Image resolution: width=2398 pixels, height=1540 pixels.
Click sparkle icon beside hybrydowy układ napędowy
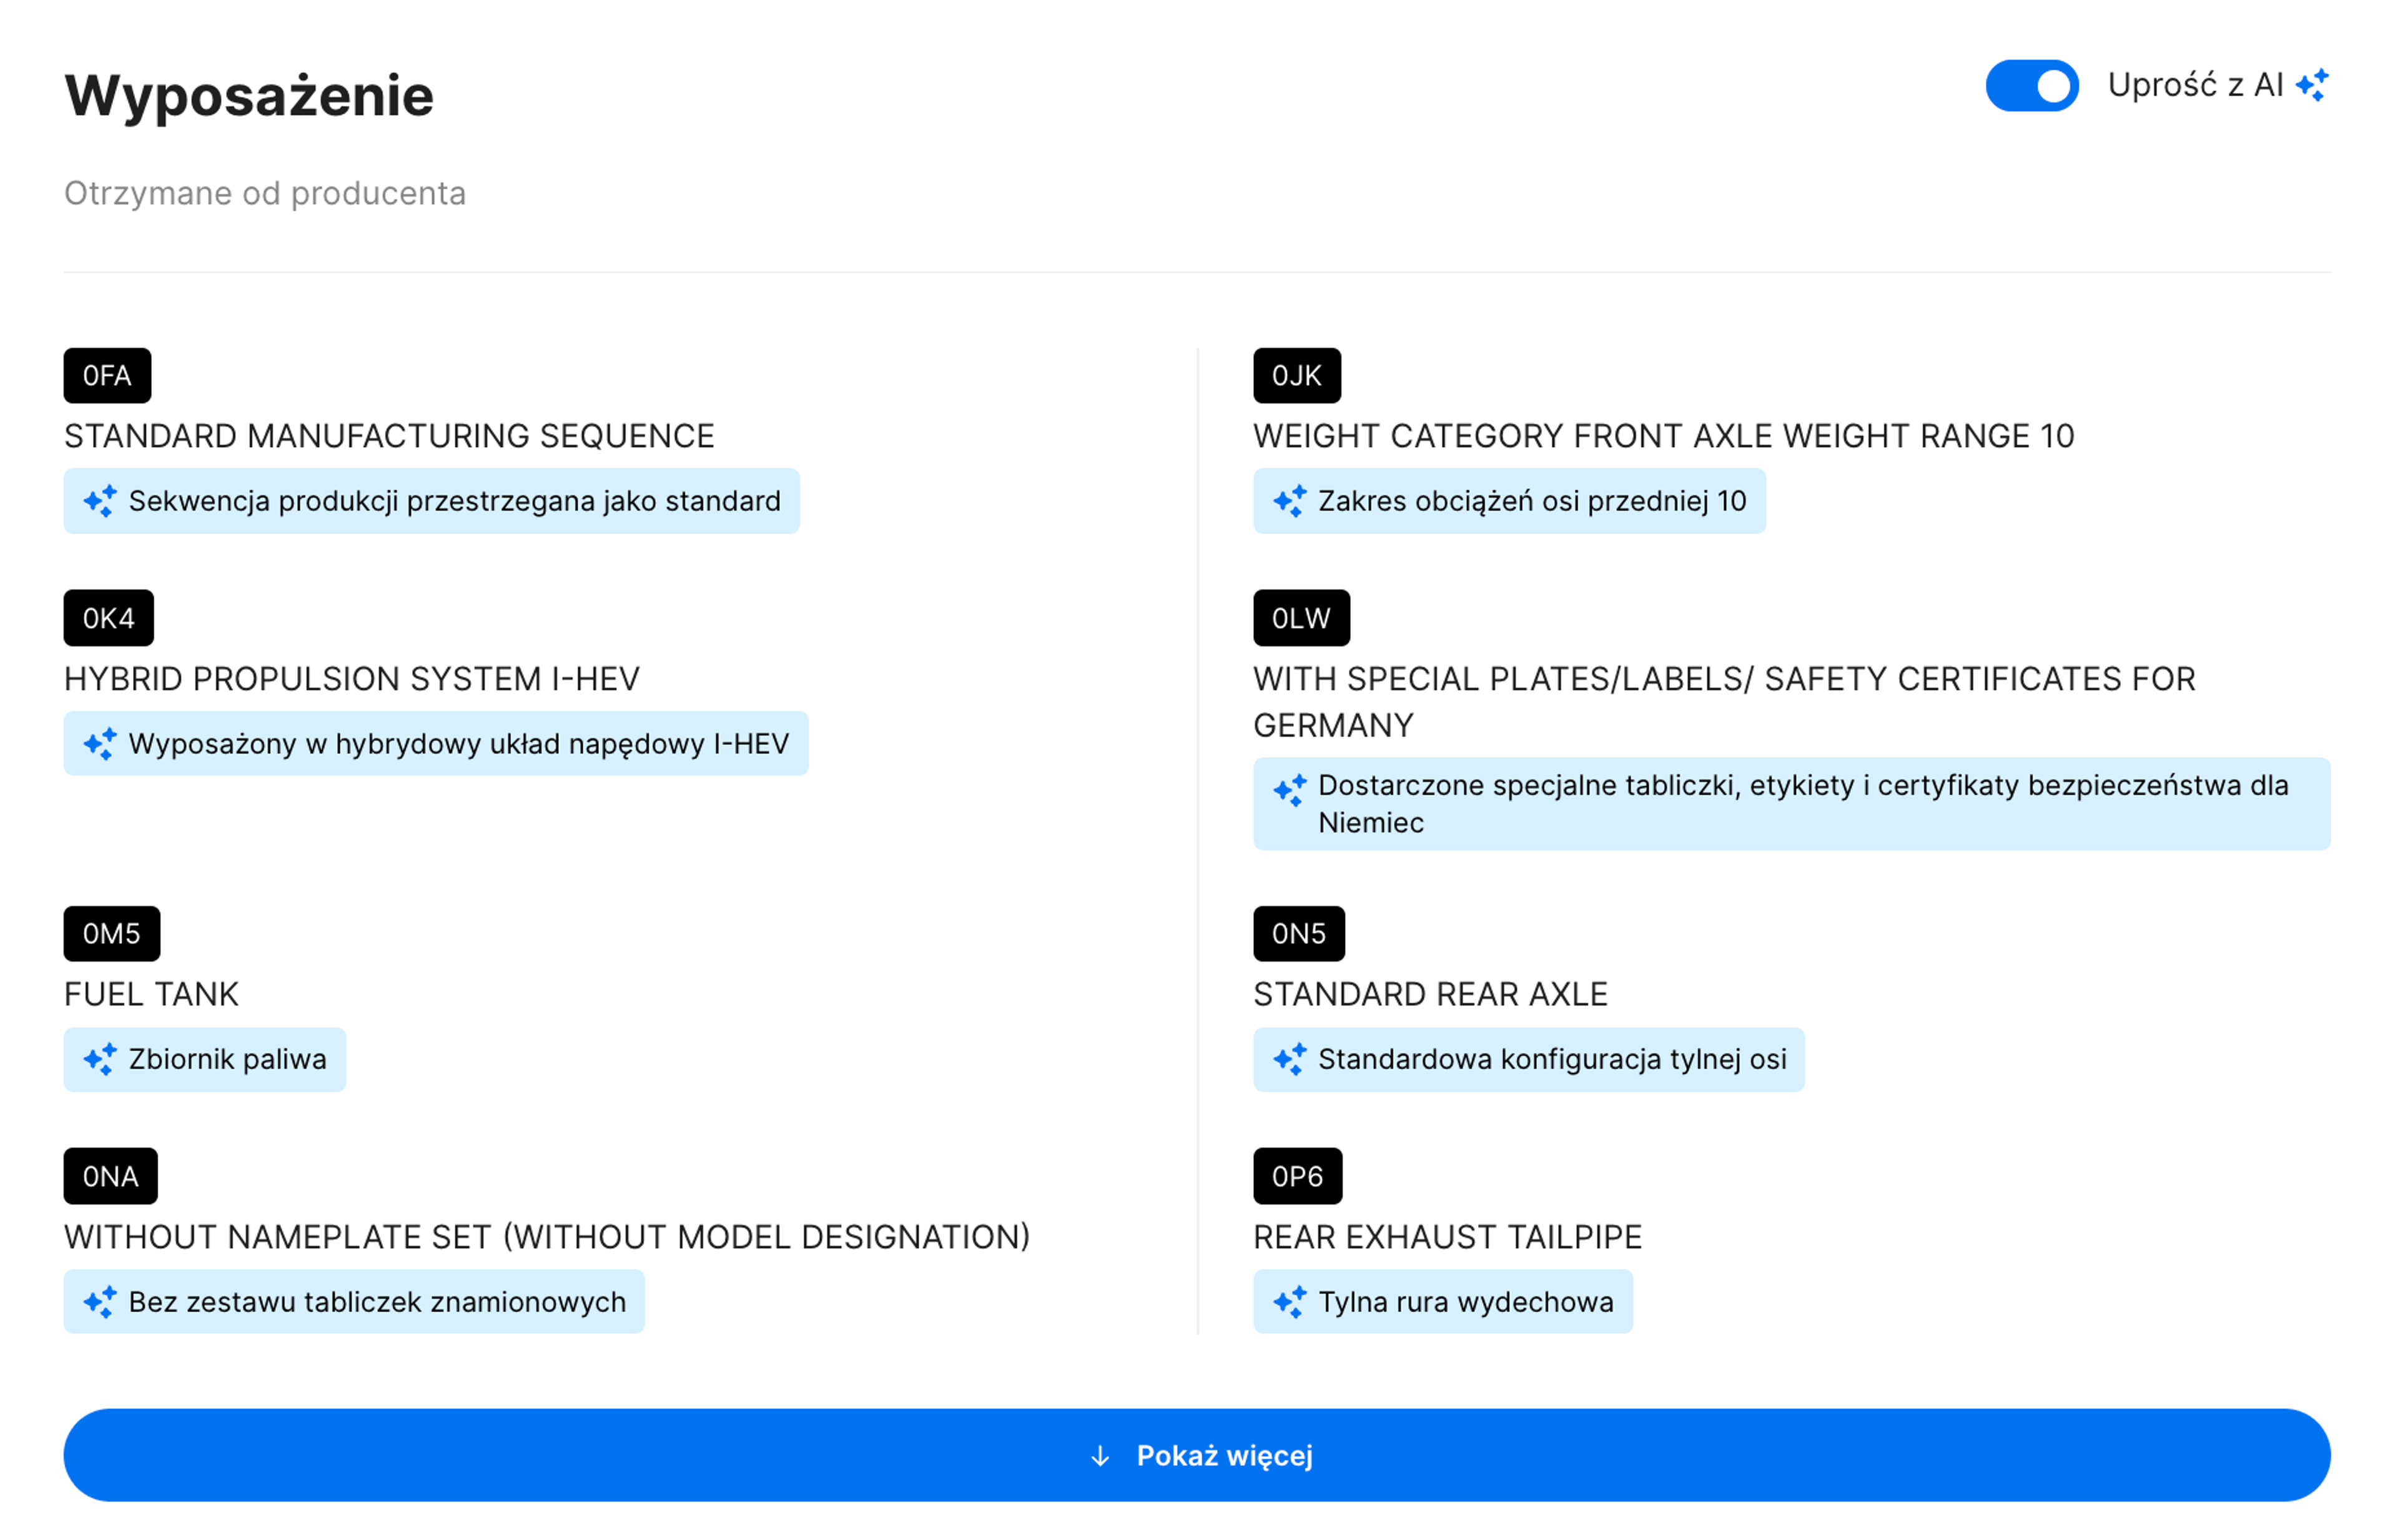tap(100, 744)
